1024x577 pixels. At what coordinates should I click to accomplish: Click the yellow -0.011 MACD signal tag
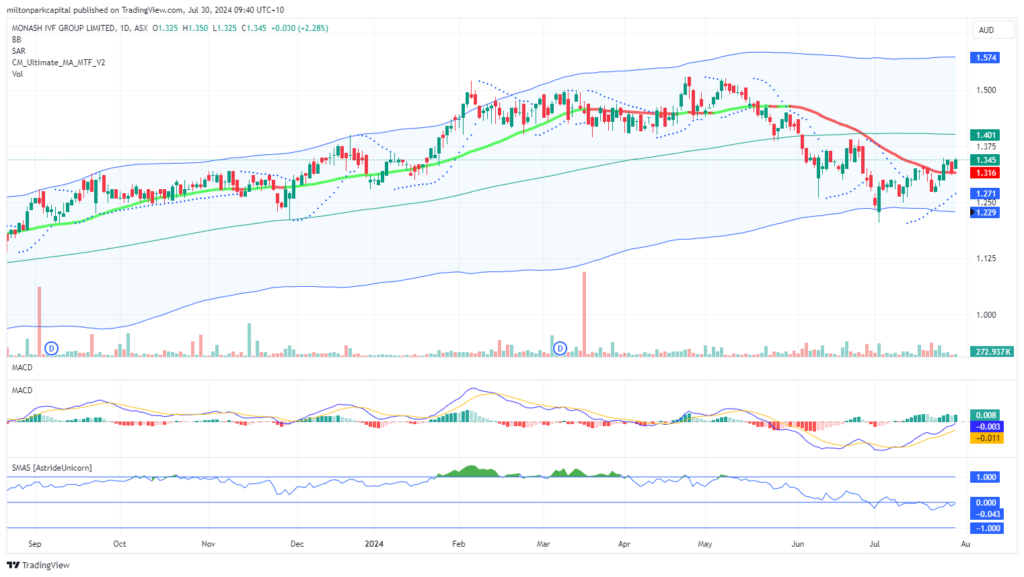987,438
